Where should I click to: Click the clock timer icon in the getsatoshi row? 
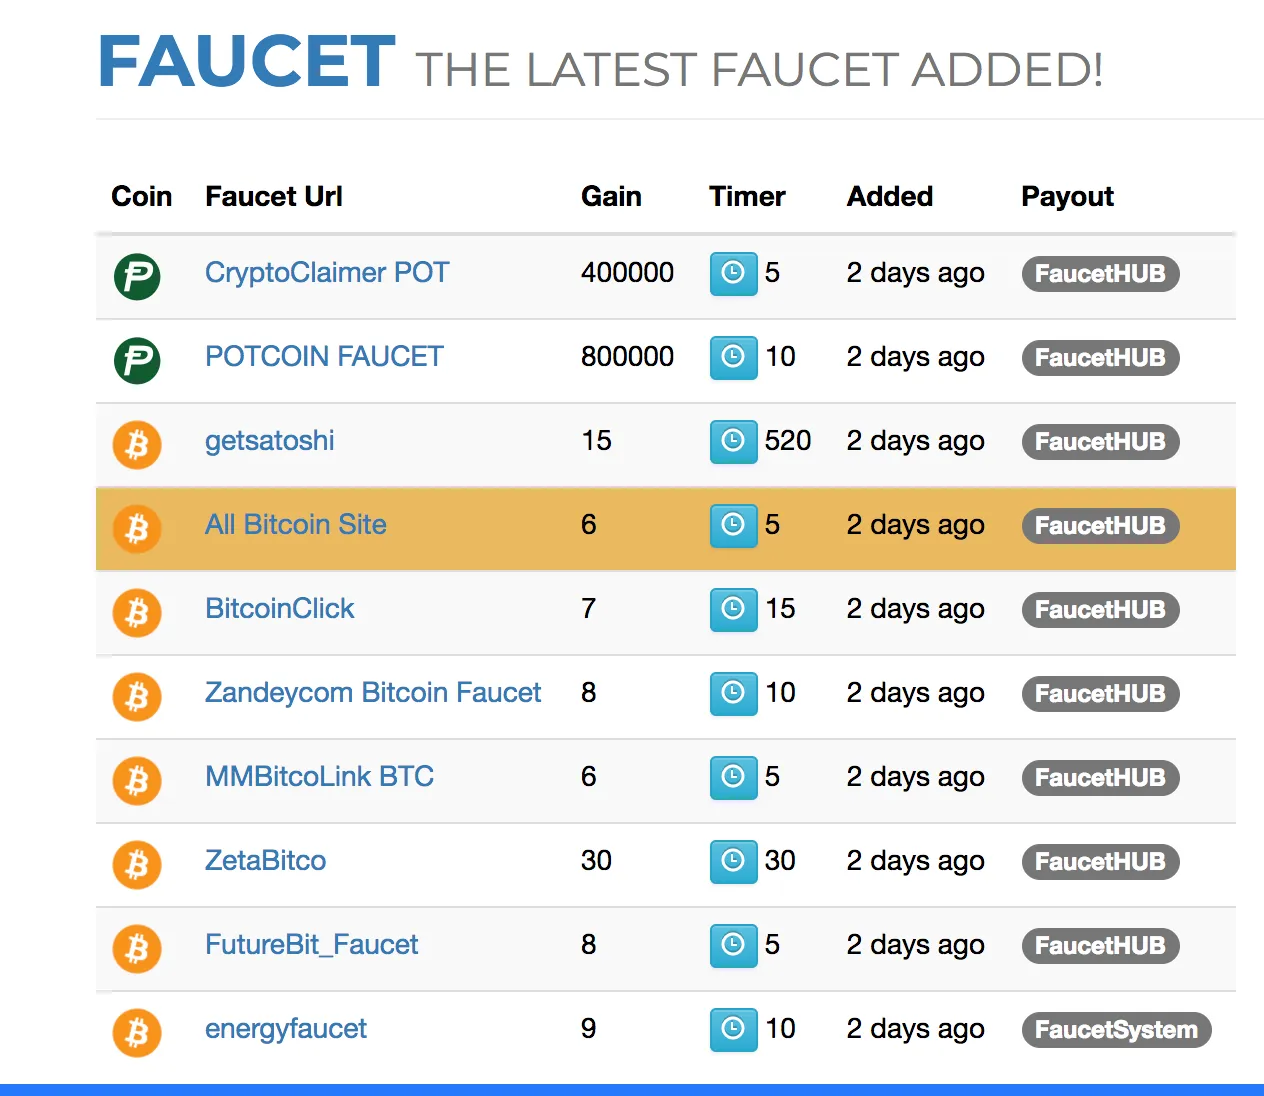click(733, 442)
